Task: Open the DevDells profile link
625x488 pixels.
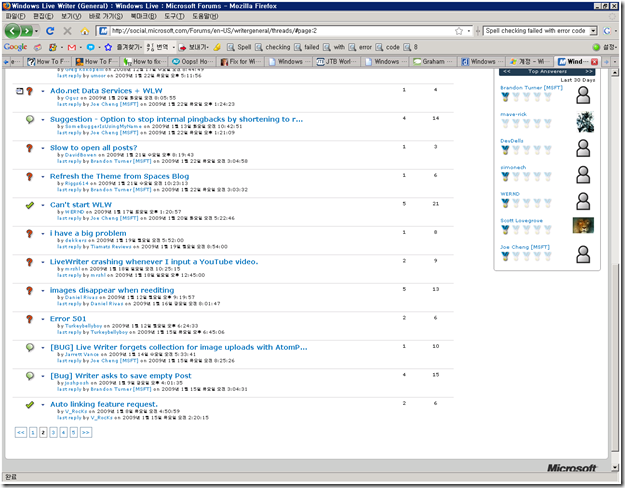Action: coord(512,141)
